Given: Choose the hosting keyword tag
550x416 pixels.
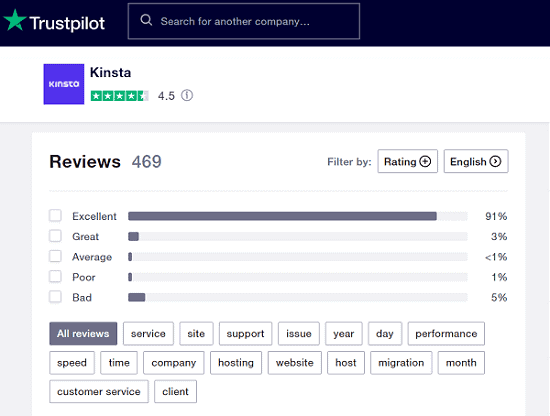Looking at the screenshot, I should coord(236,363).
